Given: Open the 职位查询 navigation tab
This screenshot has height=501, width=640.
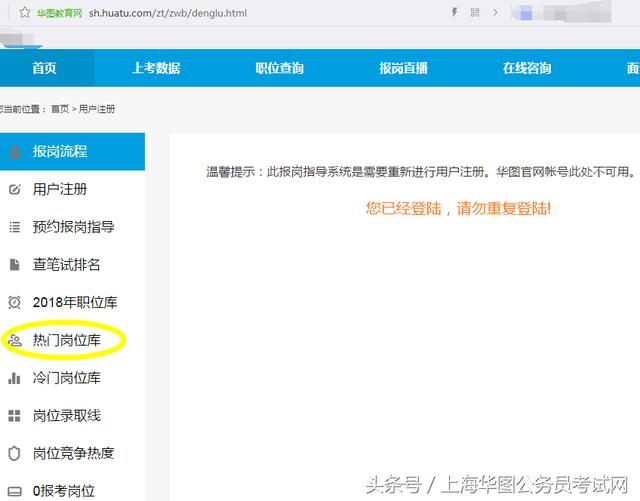Looking at the screenshot, I should (x=280, y=68).
